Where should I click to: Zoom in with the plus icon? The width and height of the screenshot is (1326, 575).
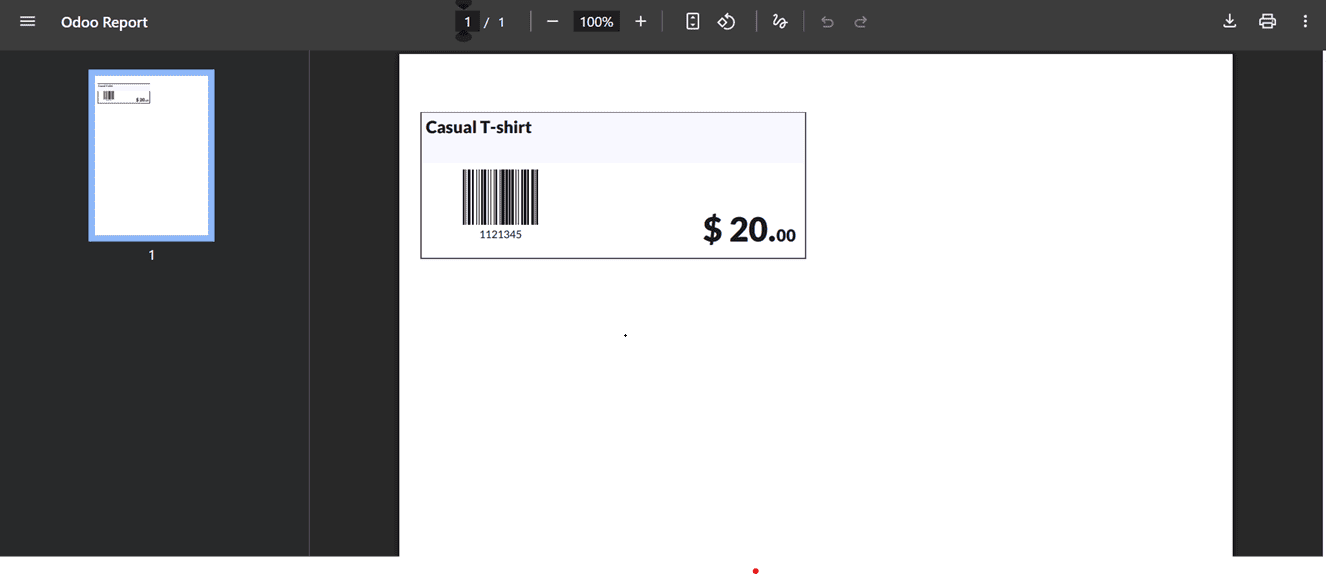pyautogui.click(x=641, y=22)
